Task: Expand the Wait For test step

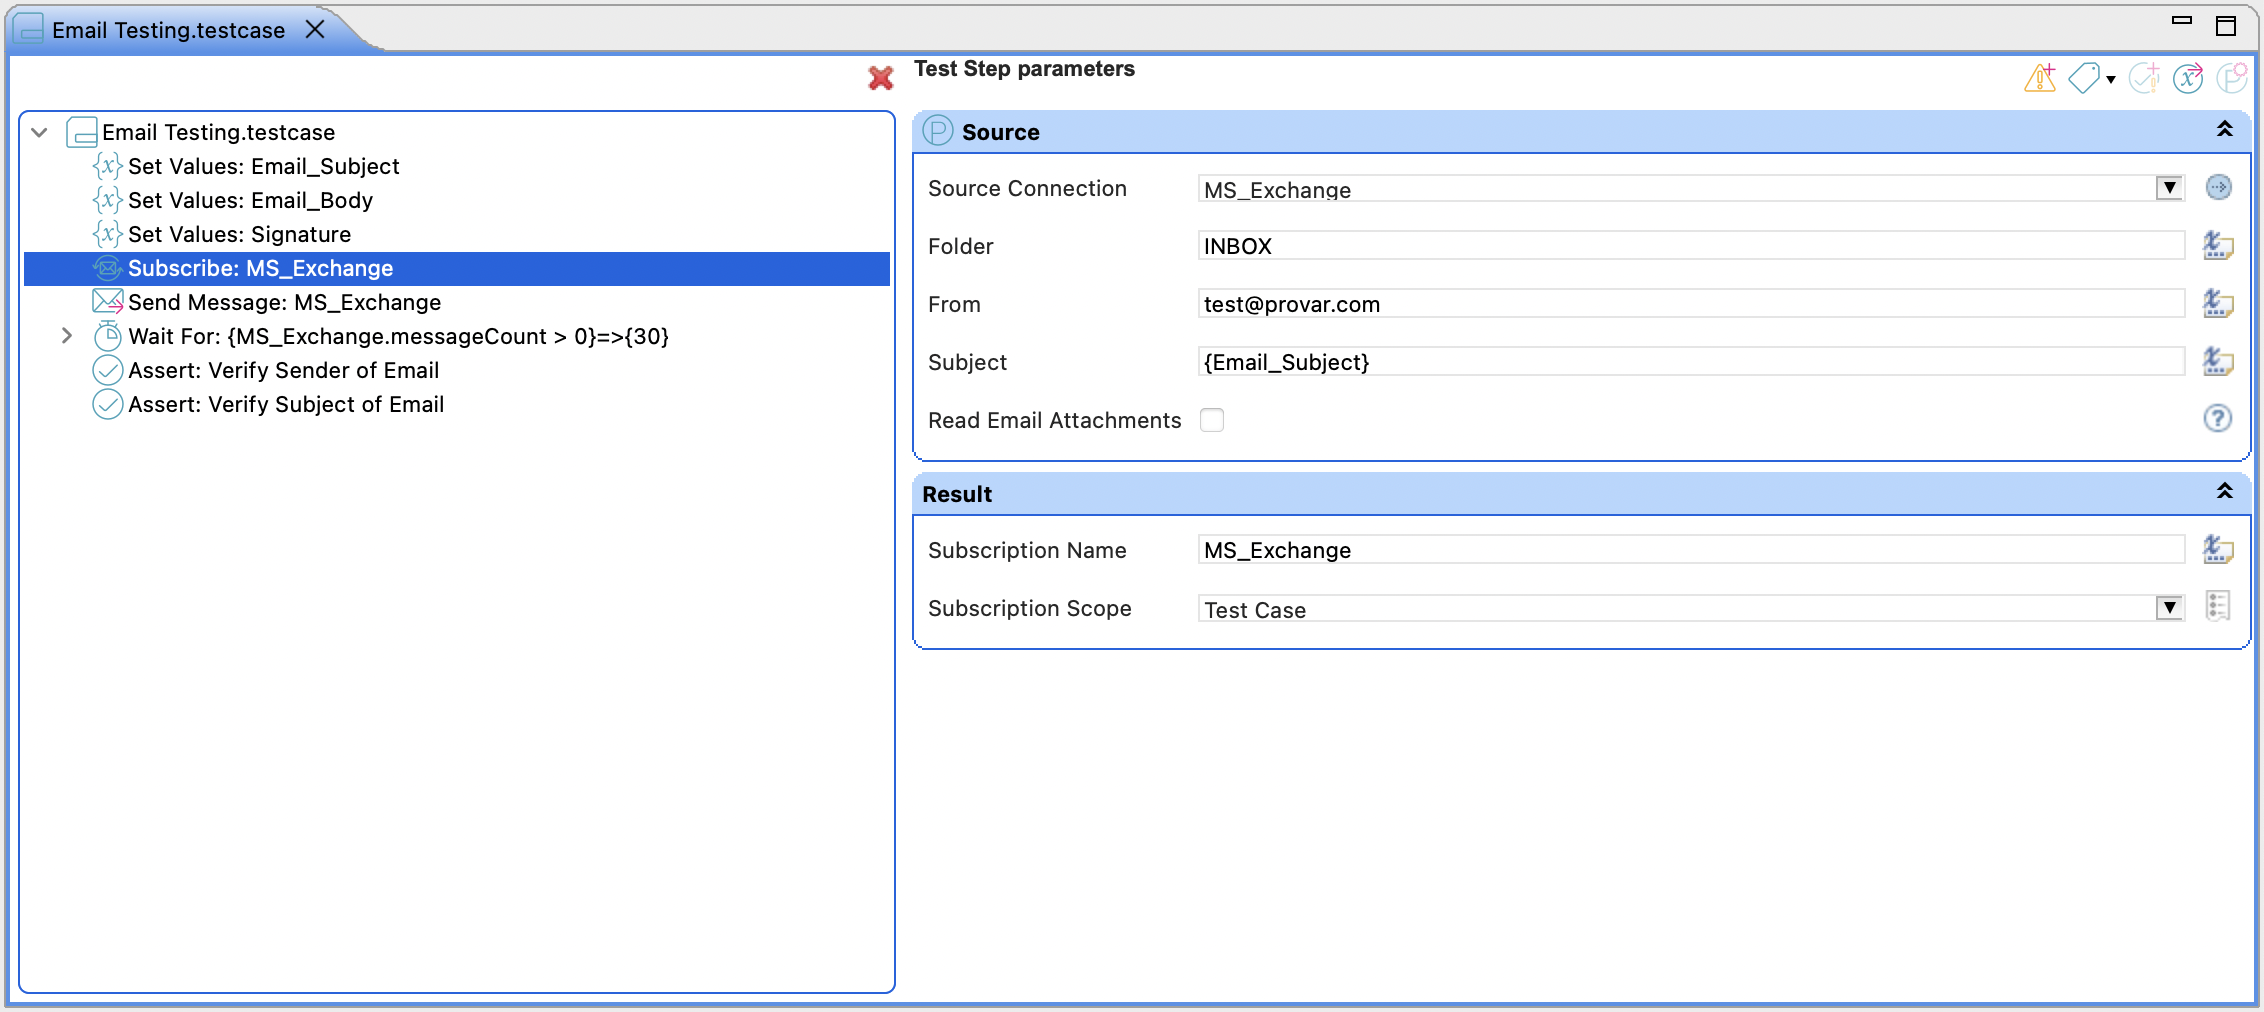Action: coord(66,336)
